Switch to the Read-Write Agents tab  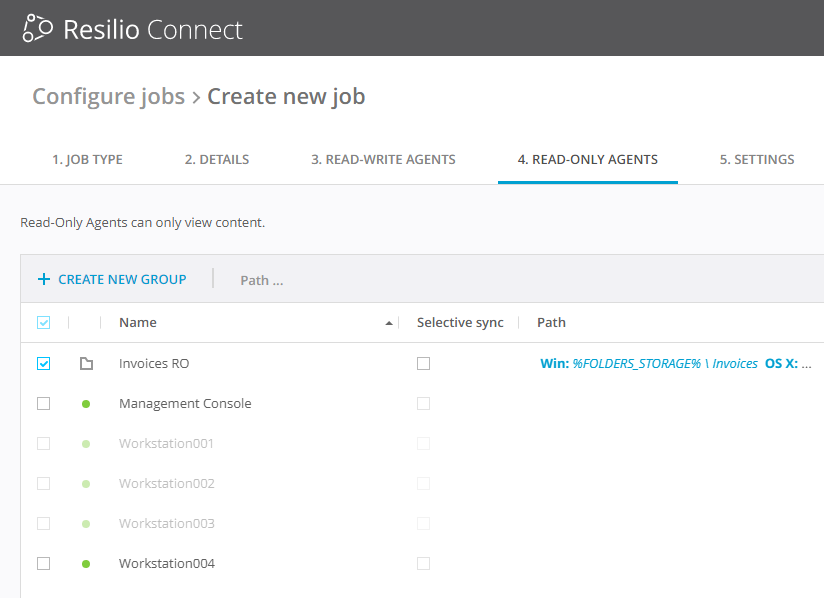coord(383,159)
